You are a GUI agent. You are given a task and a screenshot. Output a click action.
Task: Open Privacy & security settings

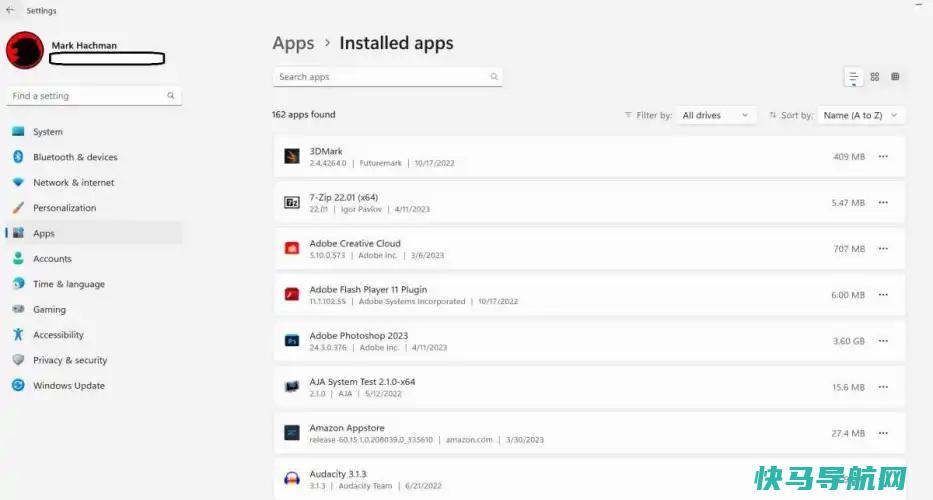93,360
